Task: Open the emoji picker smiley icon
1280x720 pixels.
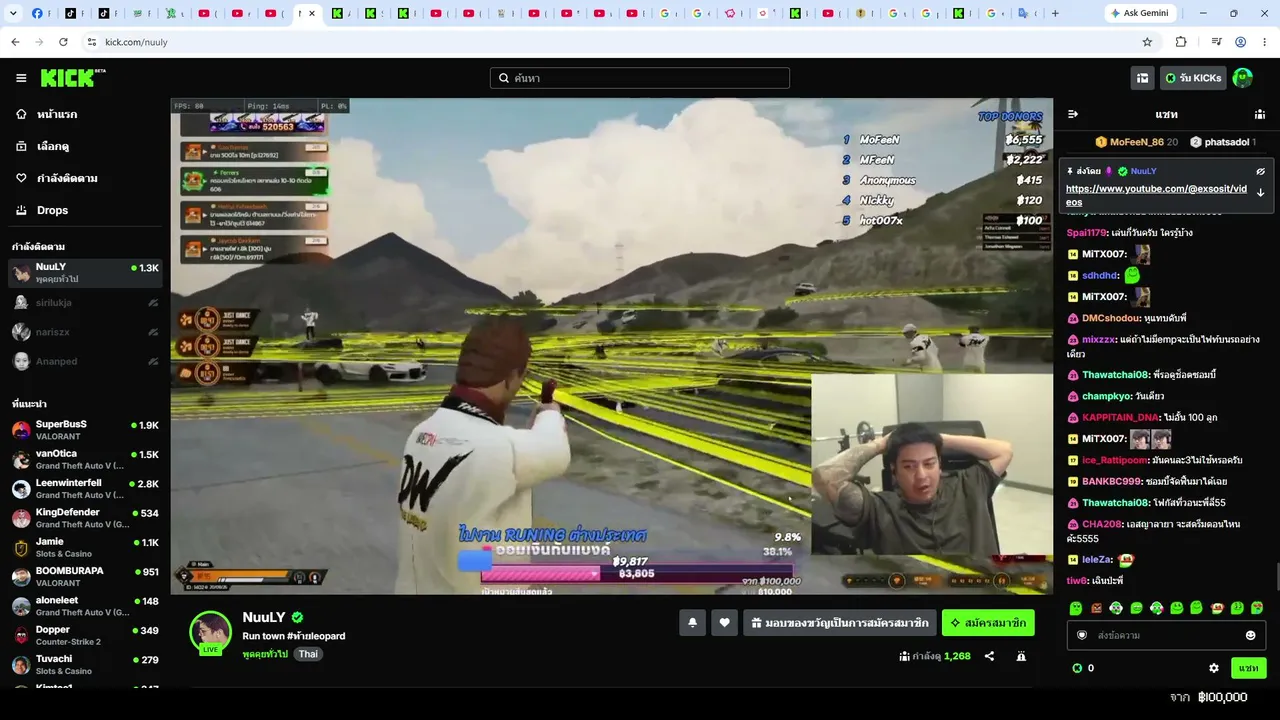Action: [1250, 635]
